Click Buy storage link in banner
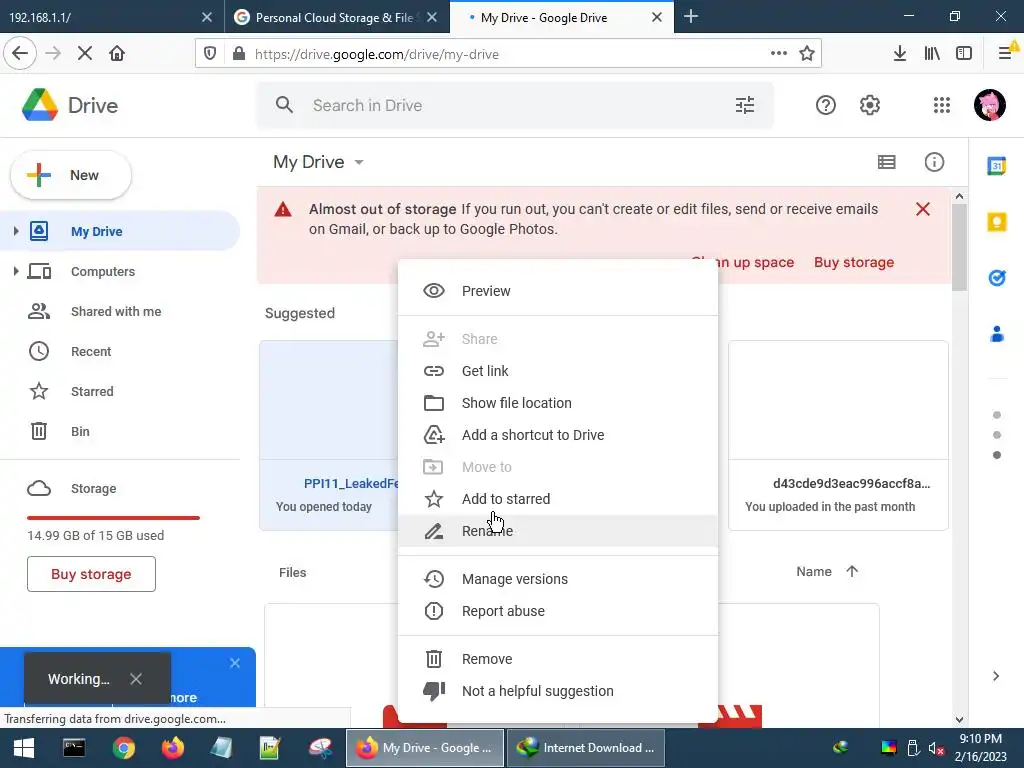The height and width of the screenshot is (768, 1024). 854,262
